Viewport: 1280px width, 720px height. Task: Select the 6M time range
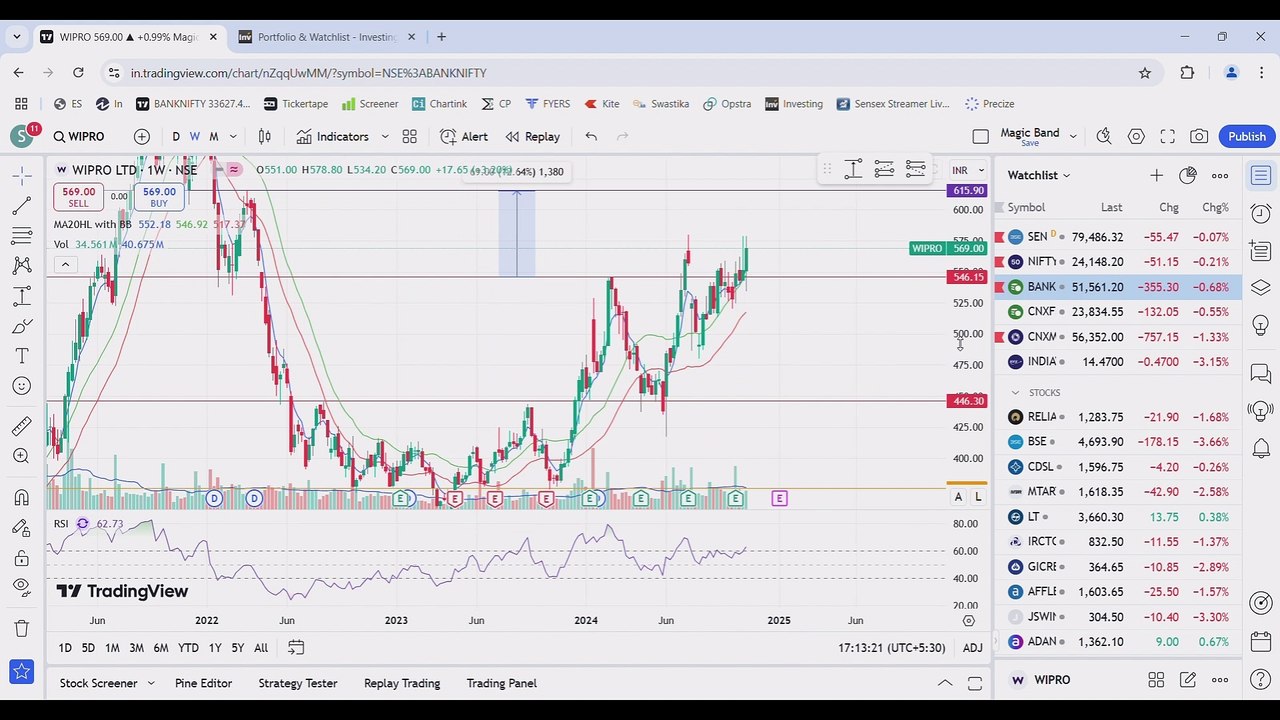coord(160,648)
